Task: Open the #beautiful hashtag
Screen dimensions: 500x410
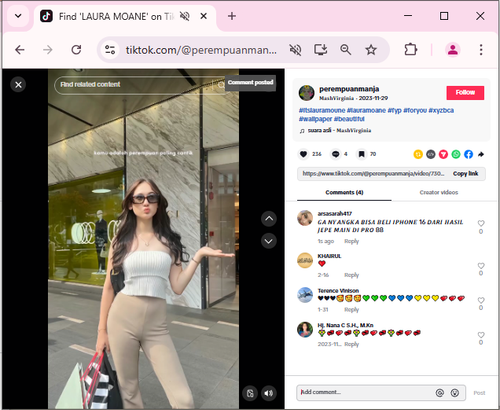Action: point(349,119)
